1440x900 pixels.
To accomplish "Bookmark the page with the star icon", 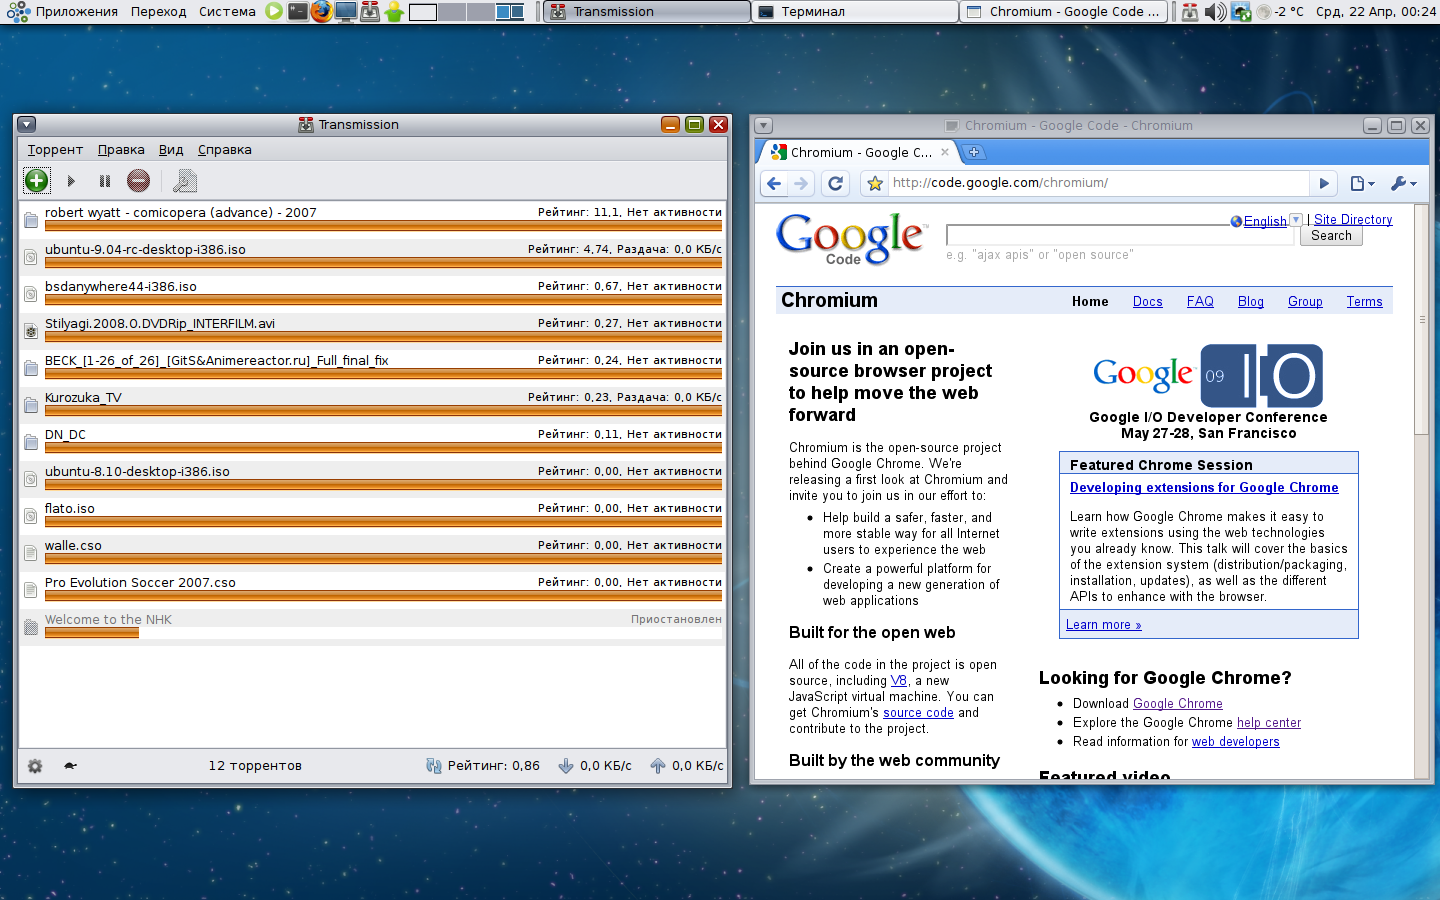I will (x=875, y=183).
